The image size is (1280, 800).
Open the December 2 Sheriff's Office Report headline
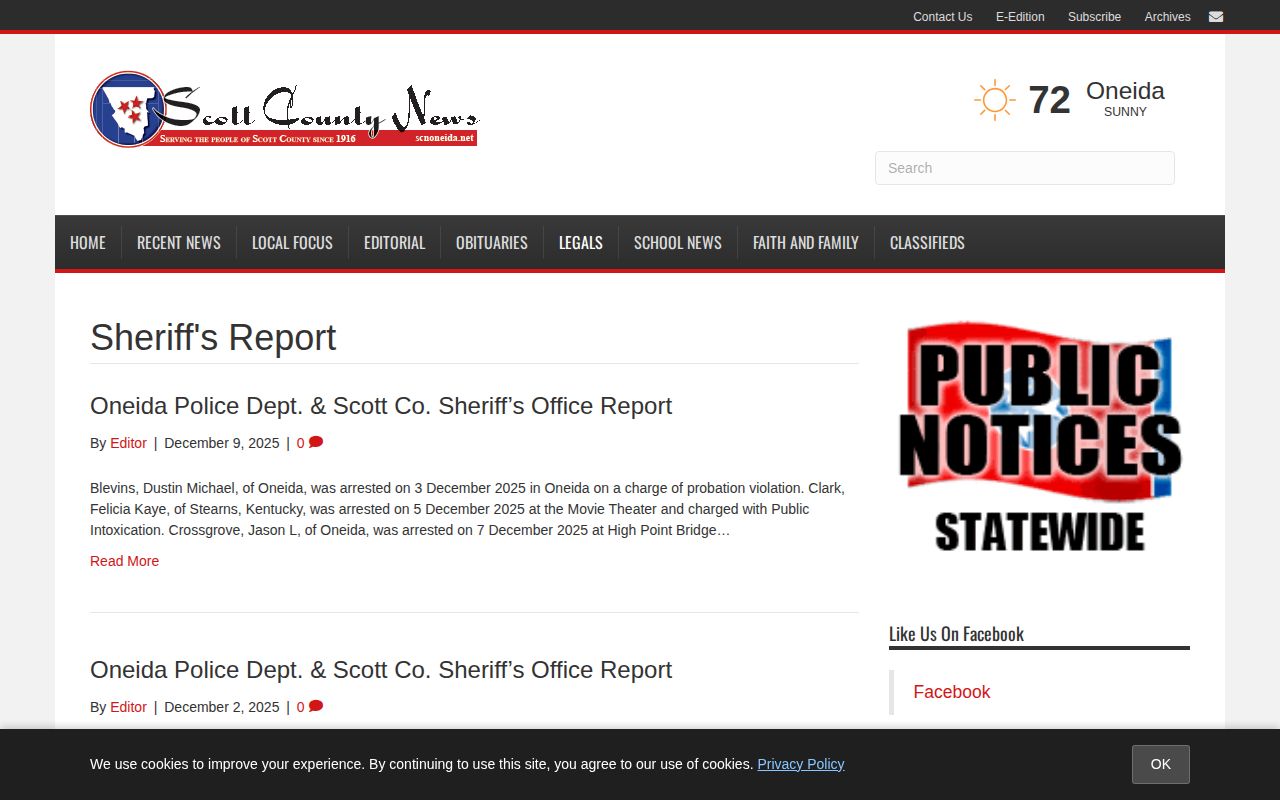pyautogui.click(x=381, y=670)
